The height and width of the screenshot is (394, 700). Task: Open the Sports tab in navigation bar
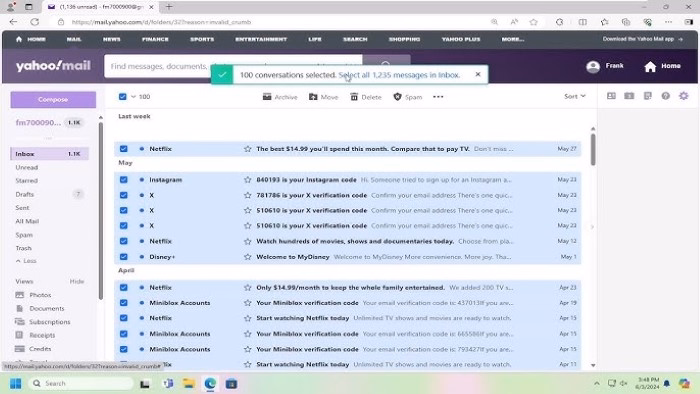pos(202,39)
